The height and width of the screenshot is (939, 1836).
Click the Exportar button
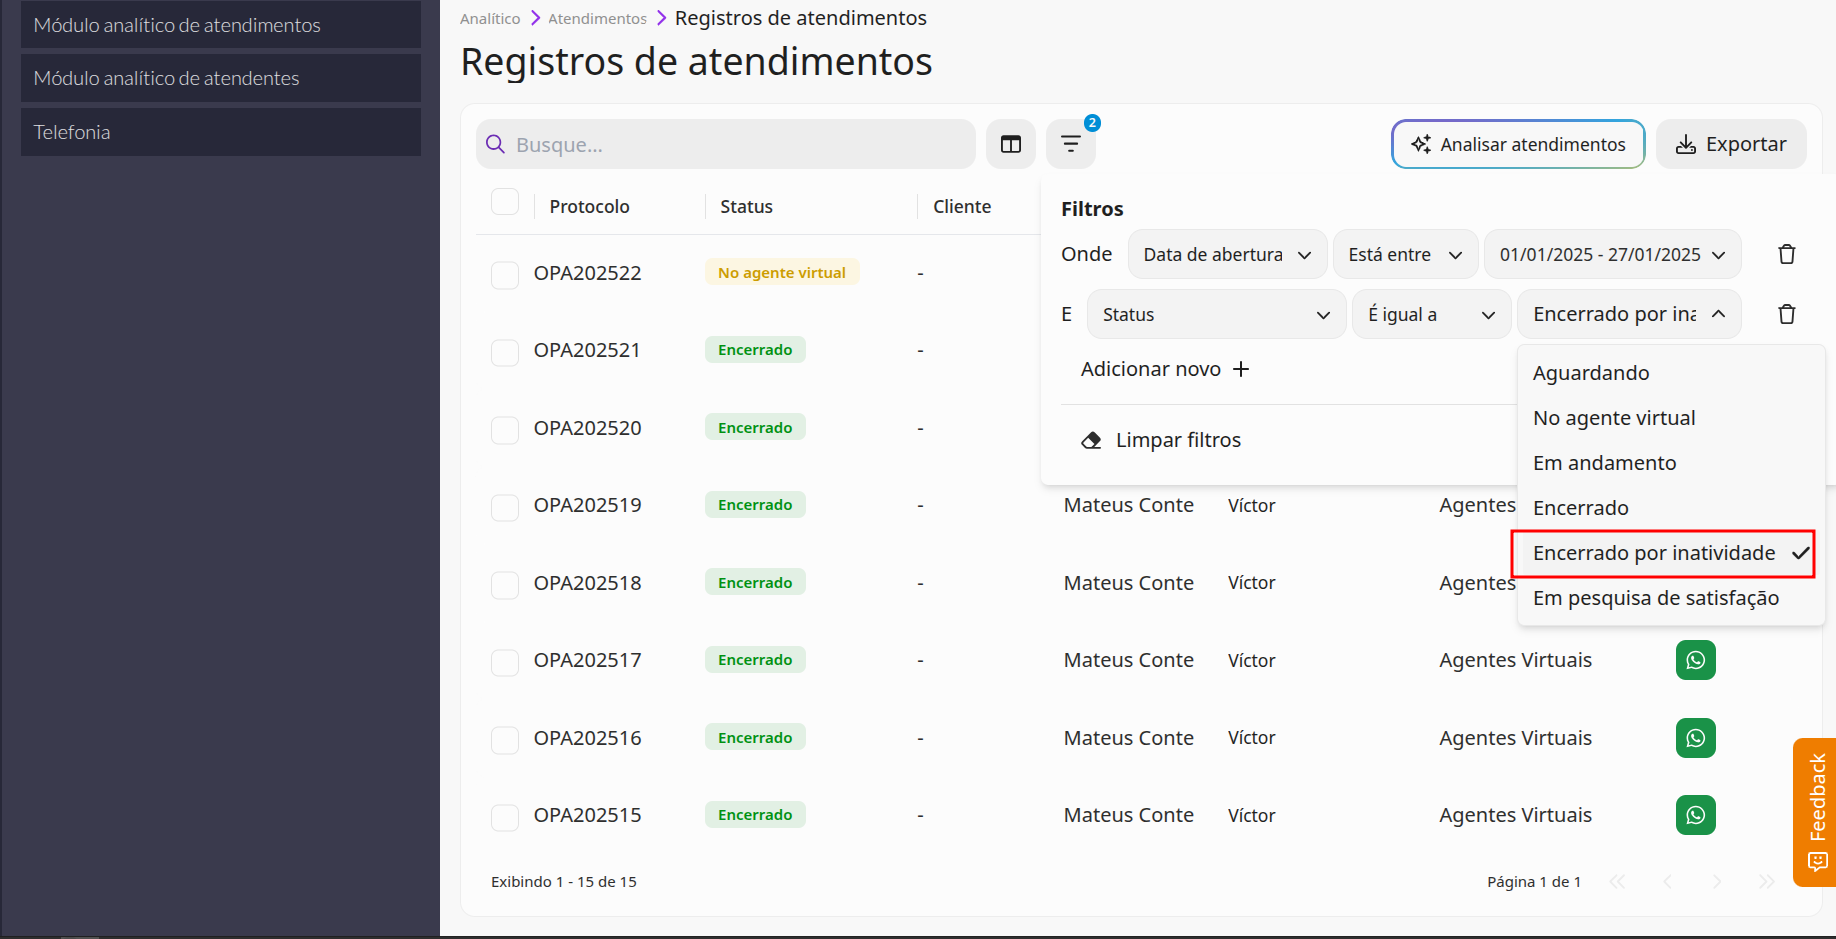point(1731,144)
